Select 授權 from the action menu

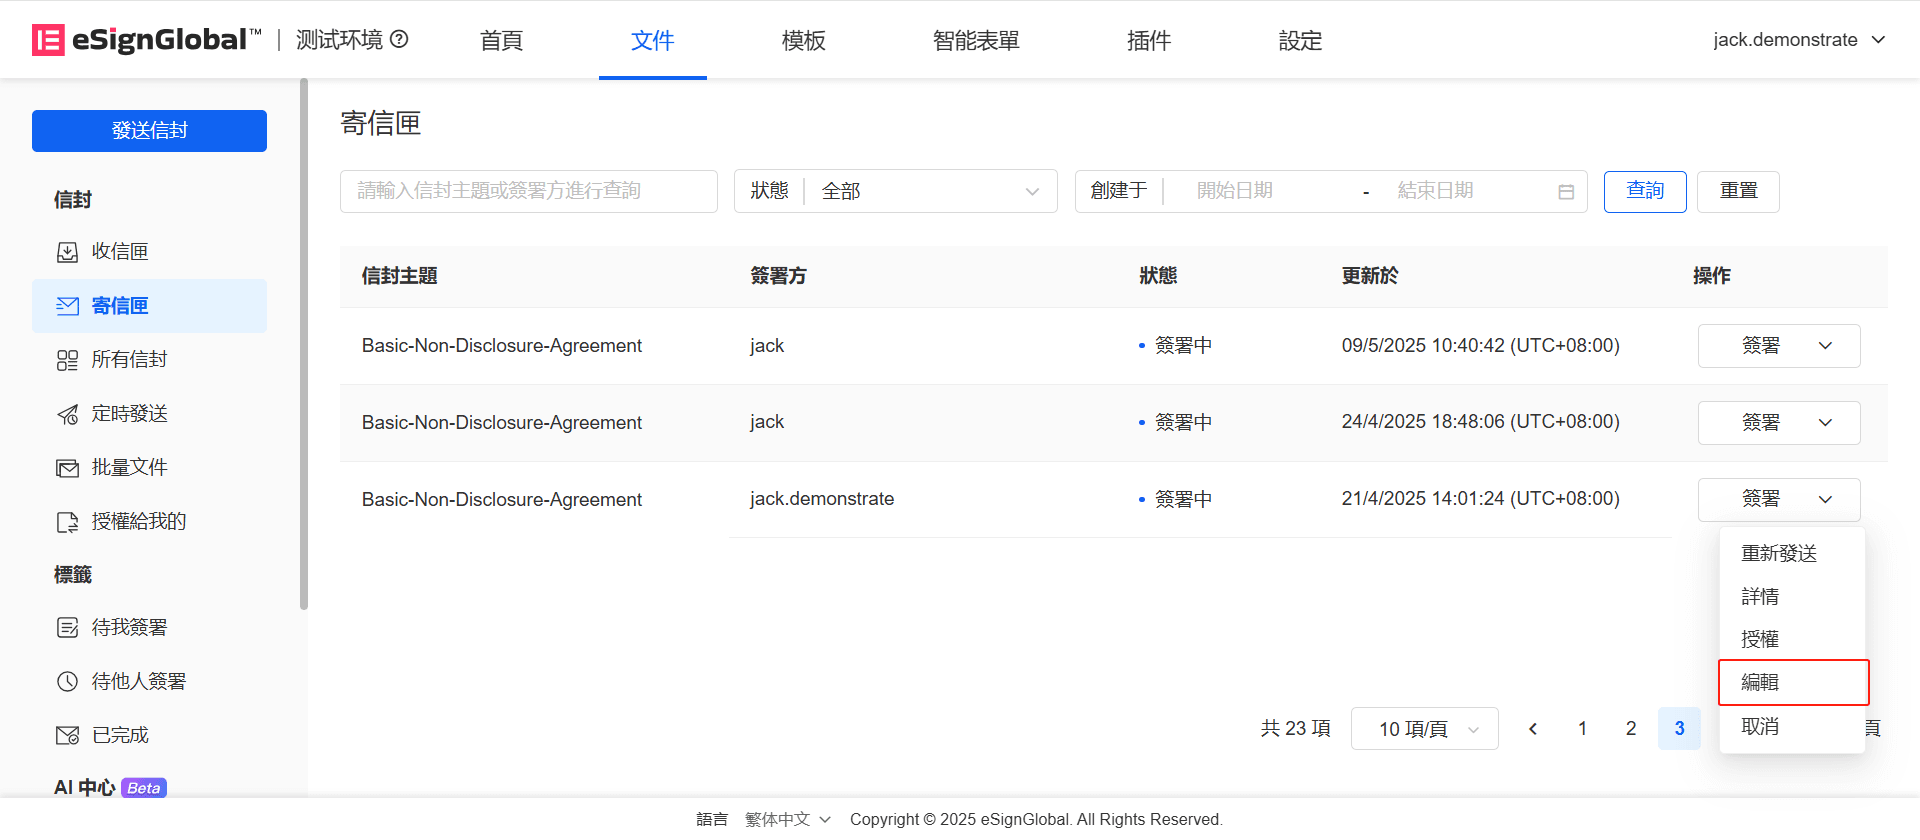[1792, 639]
